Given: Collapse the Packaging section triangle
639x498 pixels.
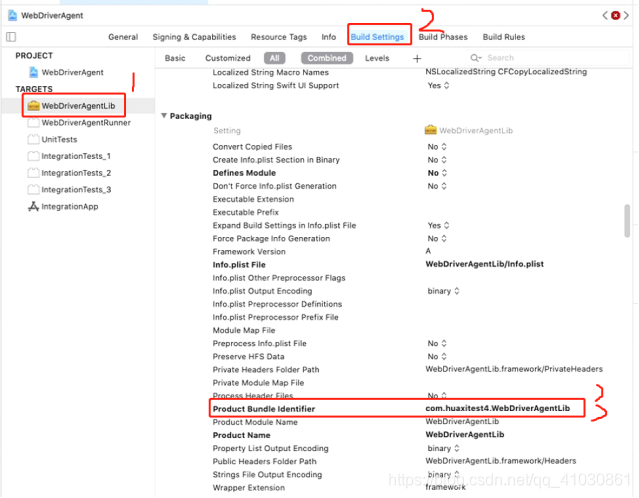Looking at the screenshot, I should 164,116.
